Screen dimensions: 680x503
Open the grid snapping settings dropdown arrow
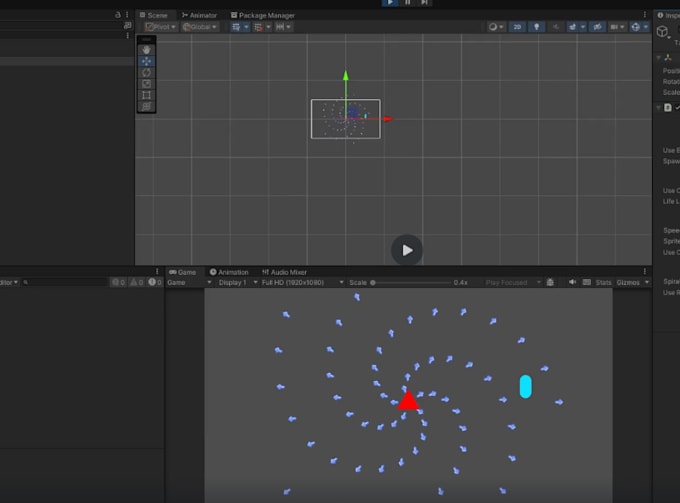[x=268, y=27]
